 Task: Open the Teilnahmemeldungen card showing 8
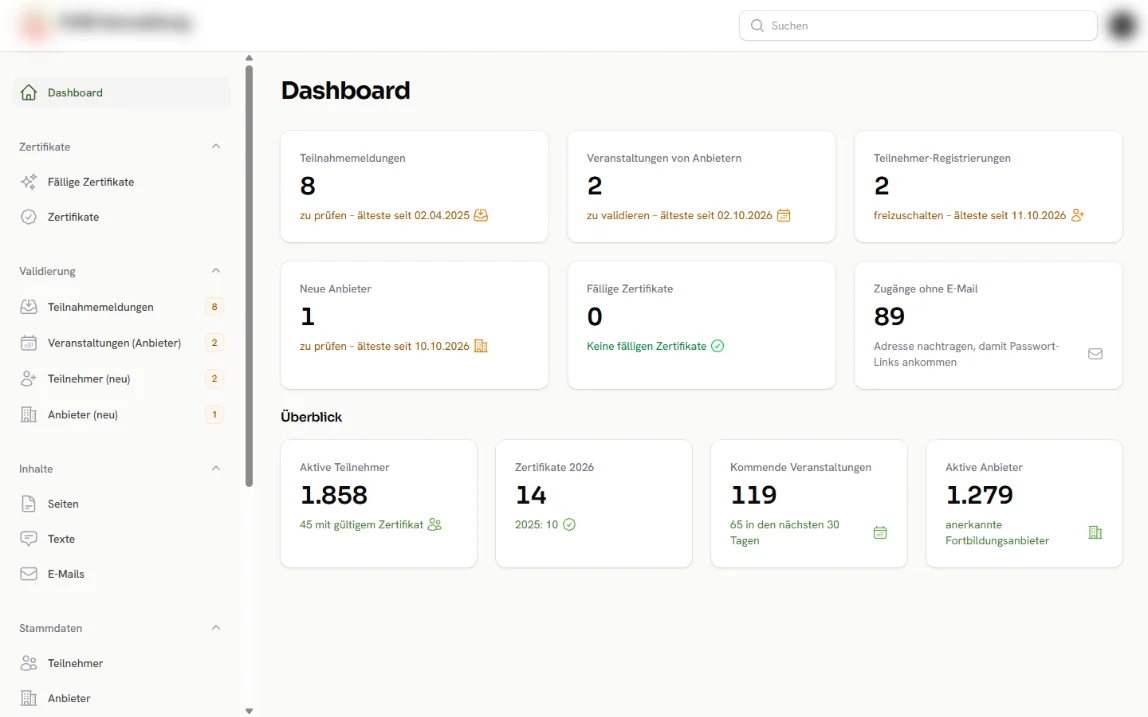tap(414, 187)
